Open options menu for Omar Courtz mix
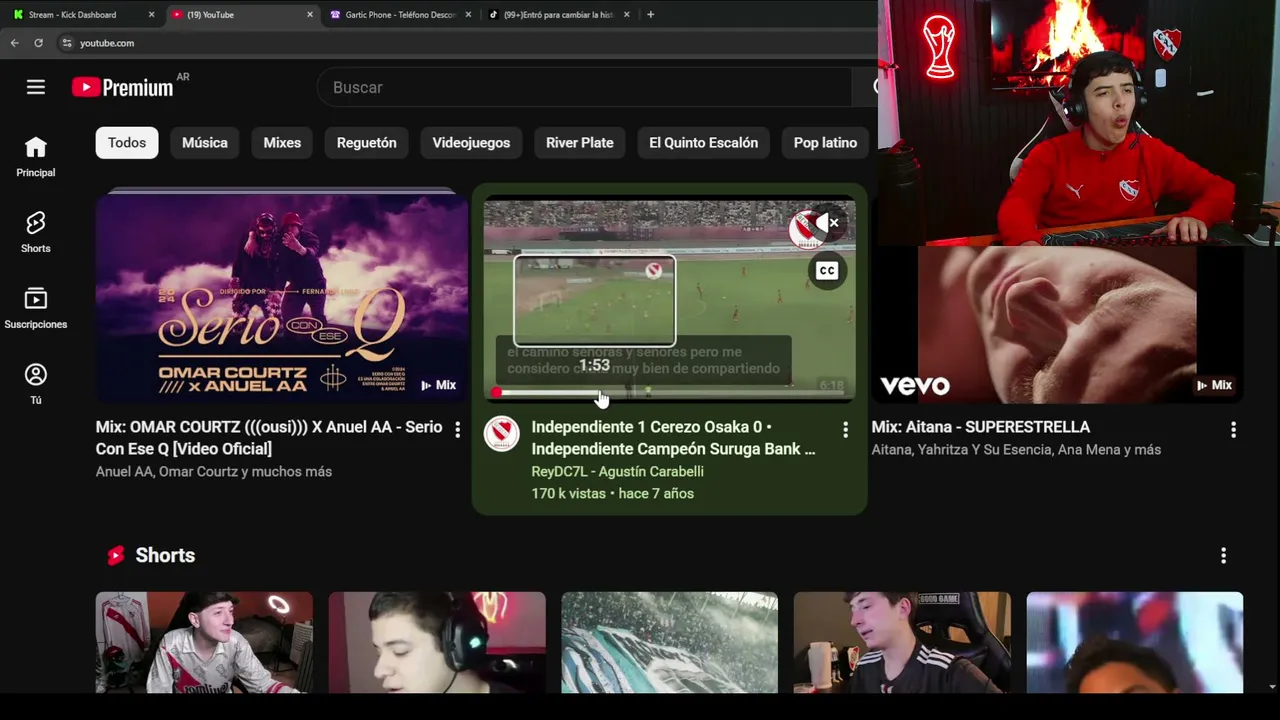The height and width of the screenshot is (720, 1280). pos(457,429)
